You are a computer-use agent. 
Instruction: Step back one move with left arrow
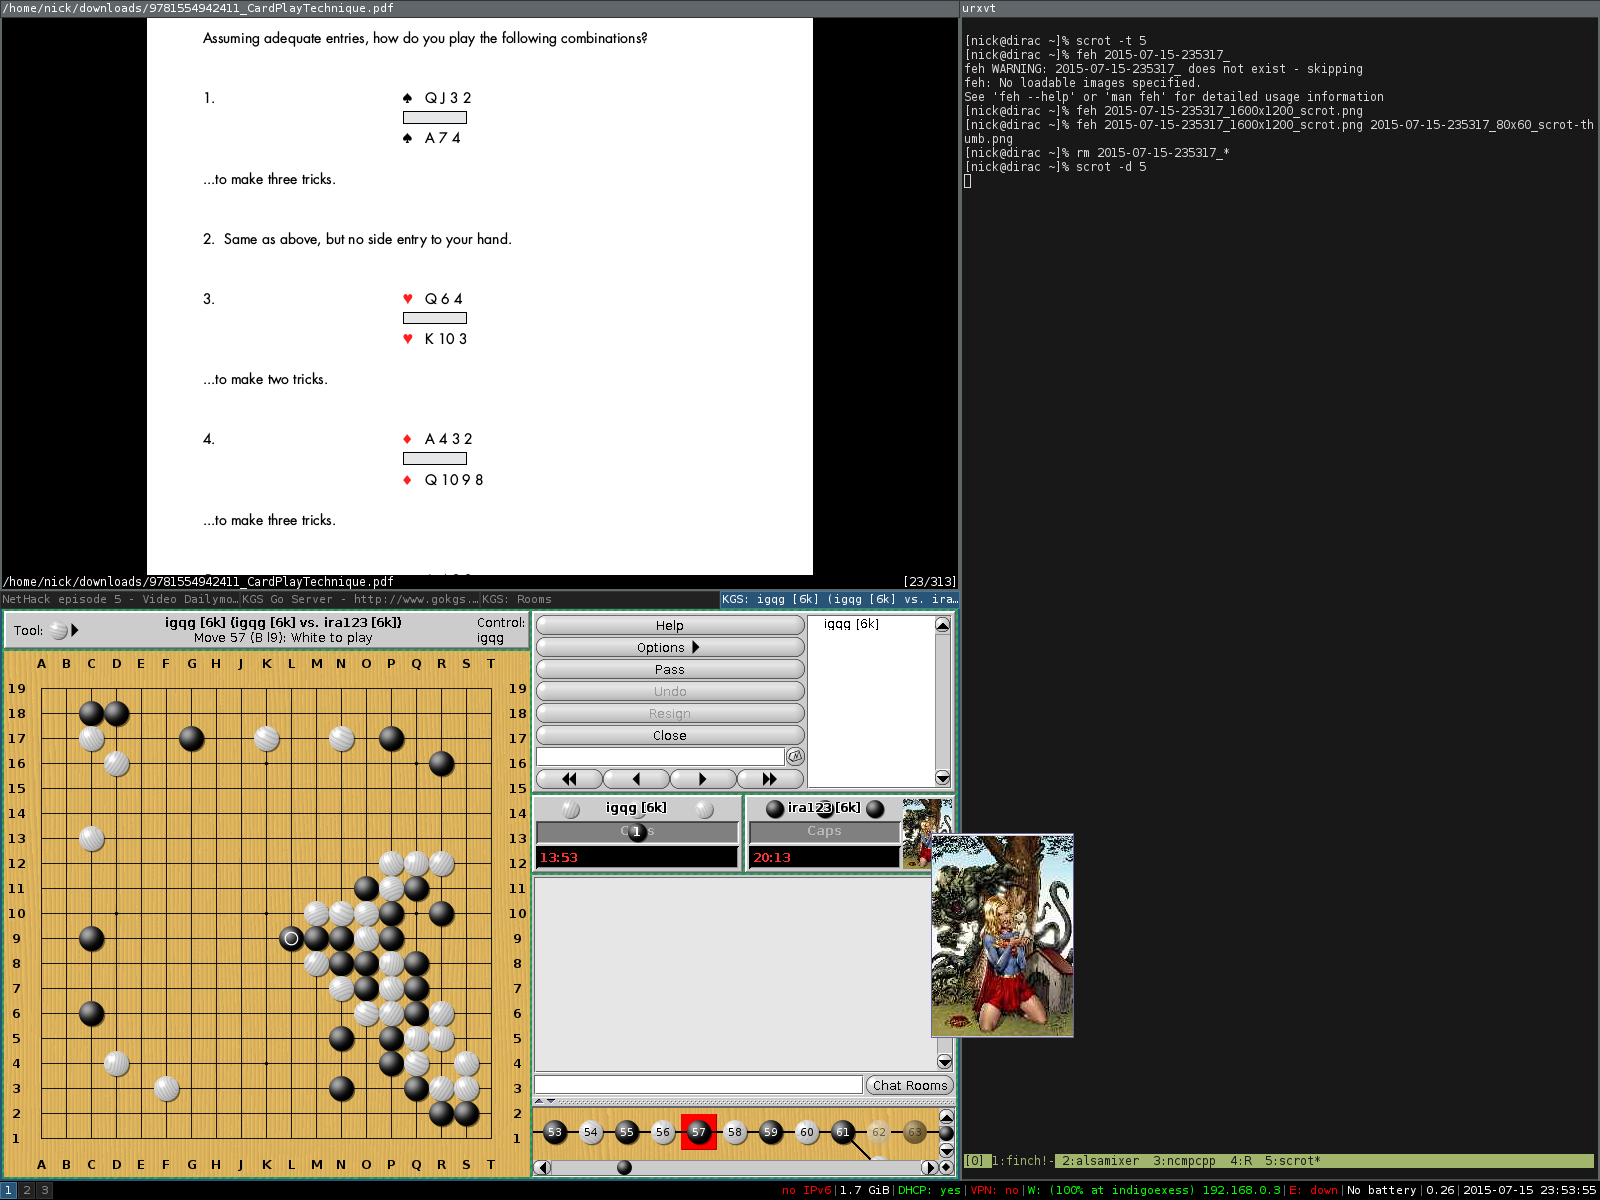(636, 778)
